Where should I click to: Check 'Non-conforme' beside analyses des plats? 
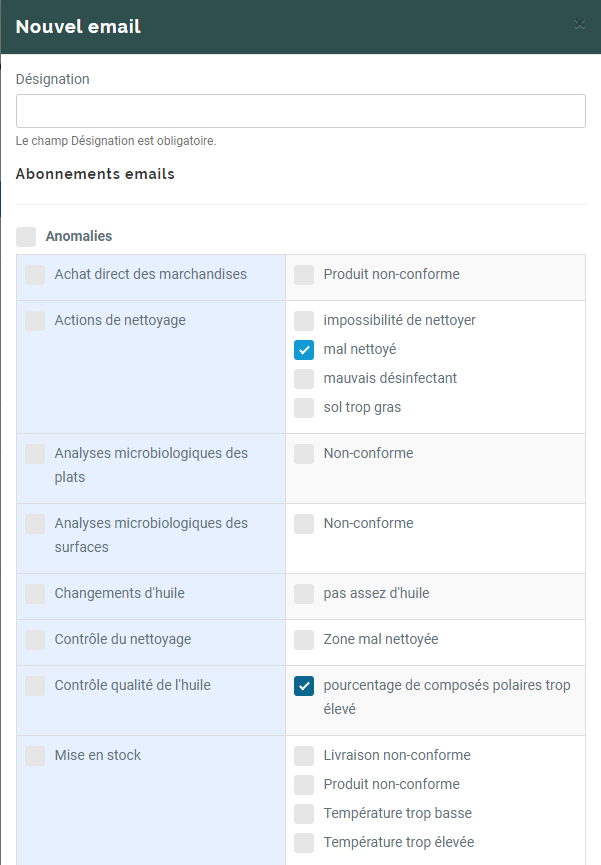pos(303,453)
